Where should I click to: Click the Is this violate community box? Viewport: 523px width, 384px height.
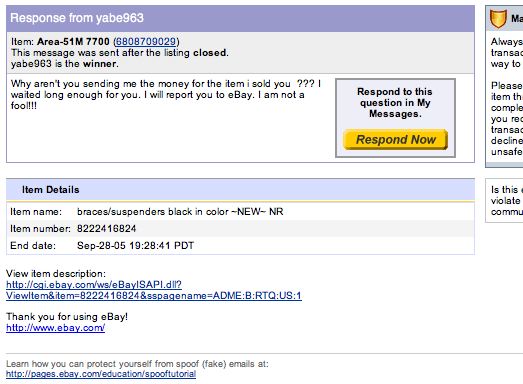pos(504,201)
